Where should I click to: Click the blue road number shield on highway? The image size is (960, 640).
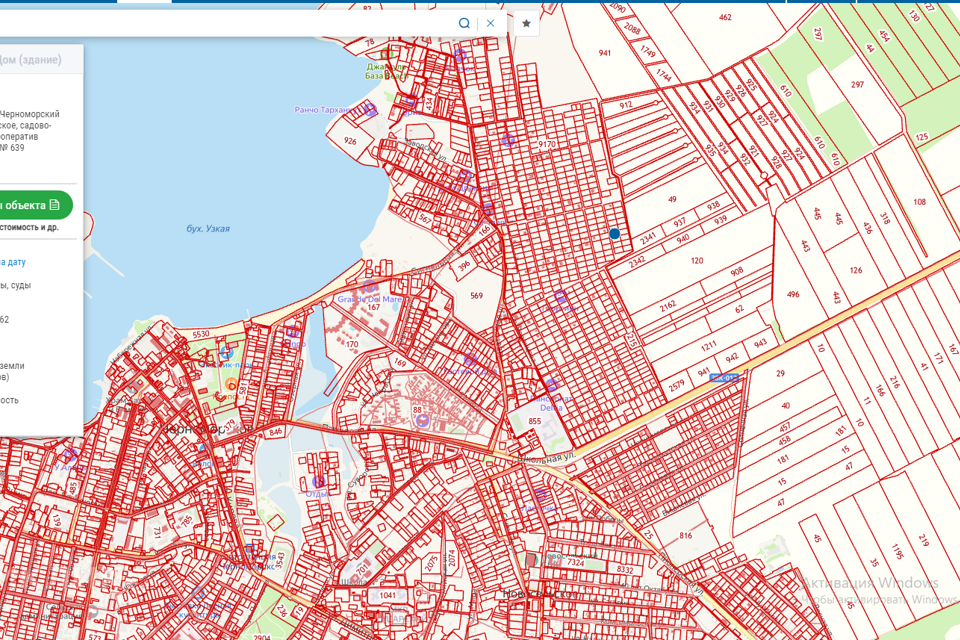point(725,378)
